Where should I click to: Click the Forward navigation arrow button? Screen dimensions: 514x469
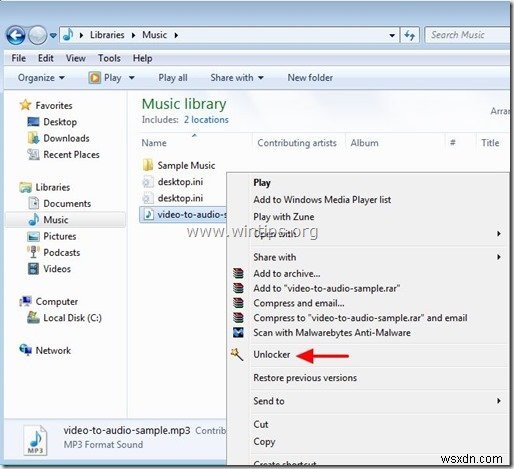(x=37, y=35)
